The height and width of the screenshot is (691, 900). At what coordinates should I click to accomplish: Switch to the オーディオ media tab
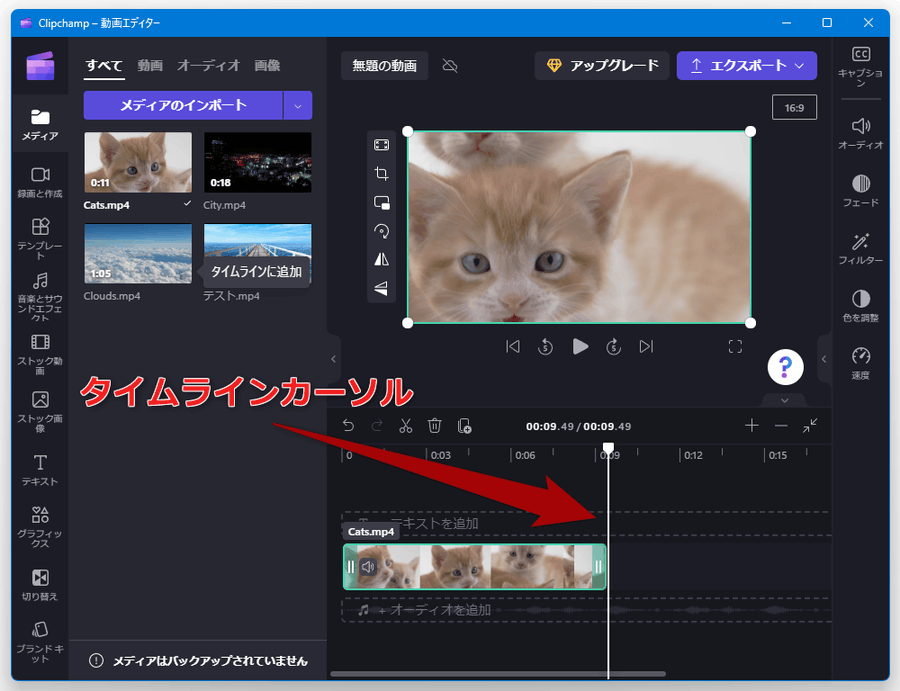click(208, 65)
